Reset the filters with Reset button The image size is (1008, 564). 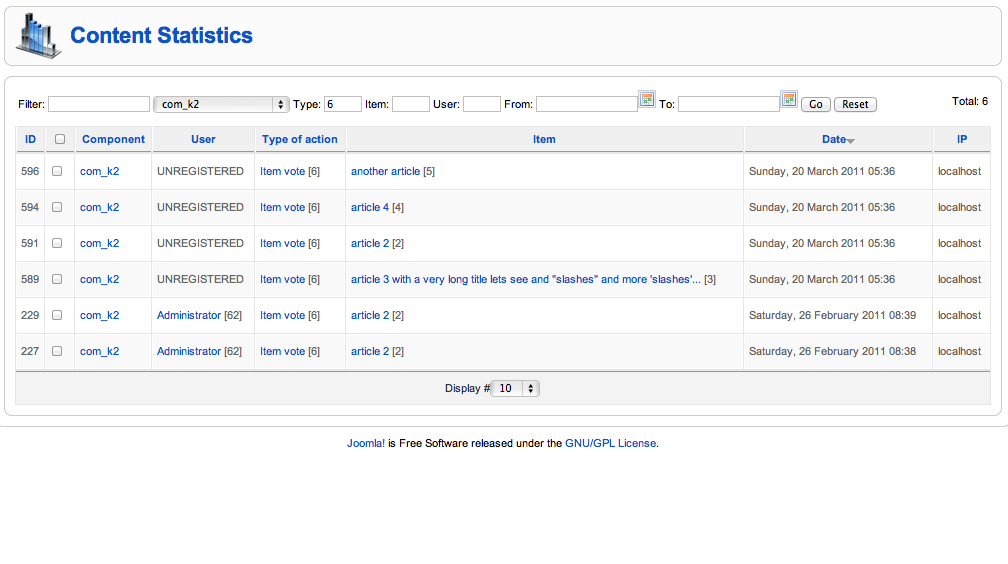[855, 104]
